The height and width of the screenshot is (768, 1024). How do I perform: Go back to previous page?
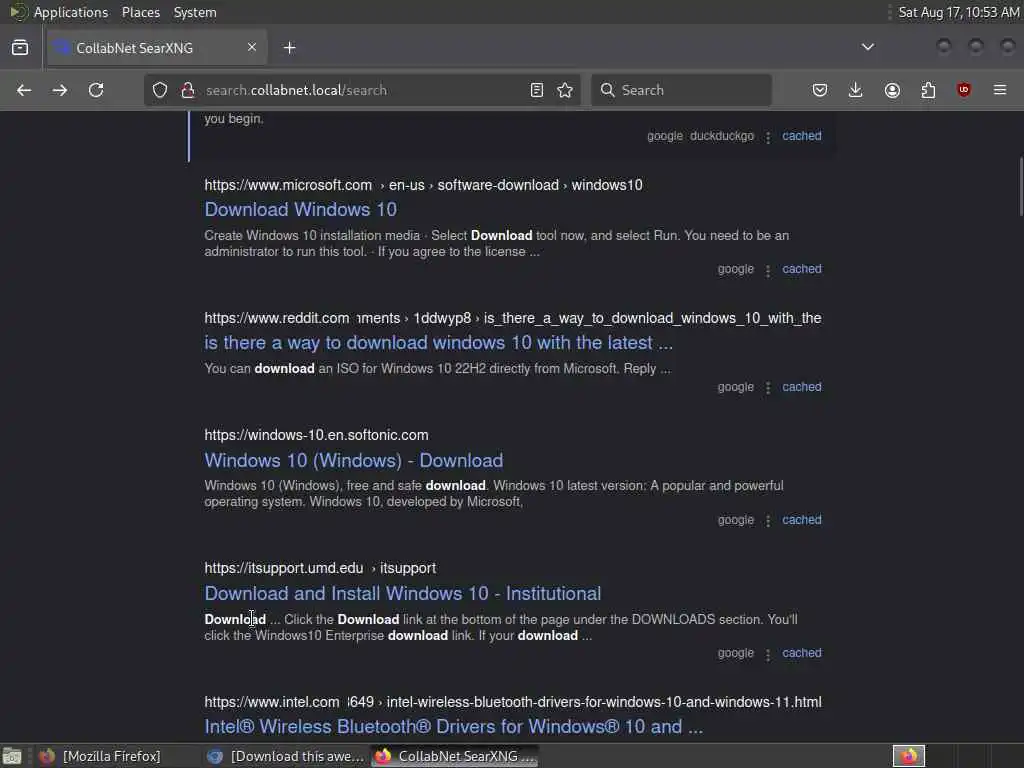click(x=24, y=90)
